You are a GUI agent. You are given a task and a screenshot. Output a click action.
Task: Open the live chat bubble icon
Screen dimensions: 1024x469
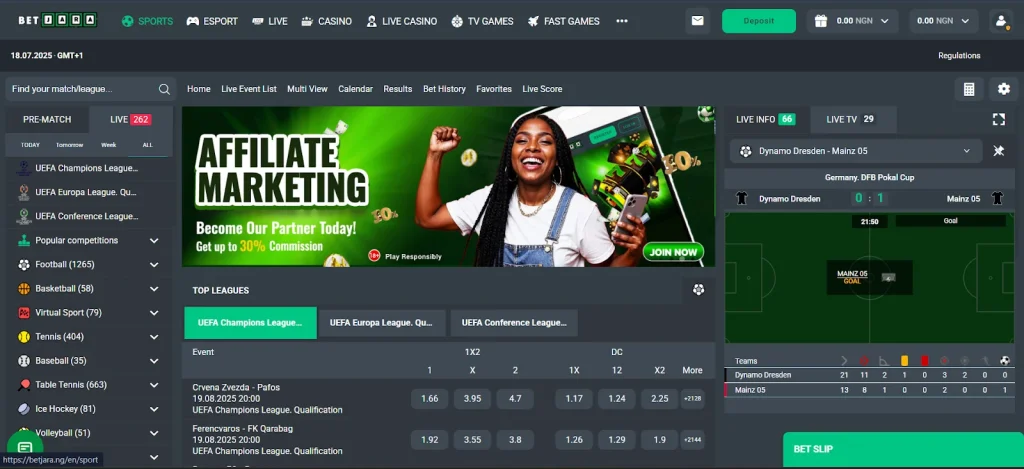click(x=25, y=448)
